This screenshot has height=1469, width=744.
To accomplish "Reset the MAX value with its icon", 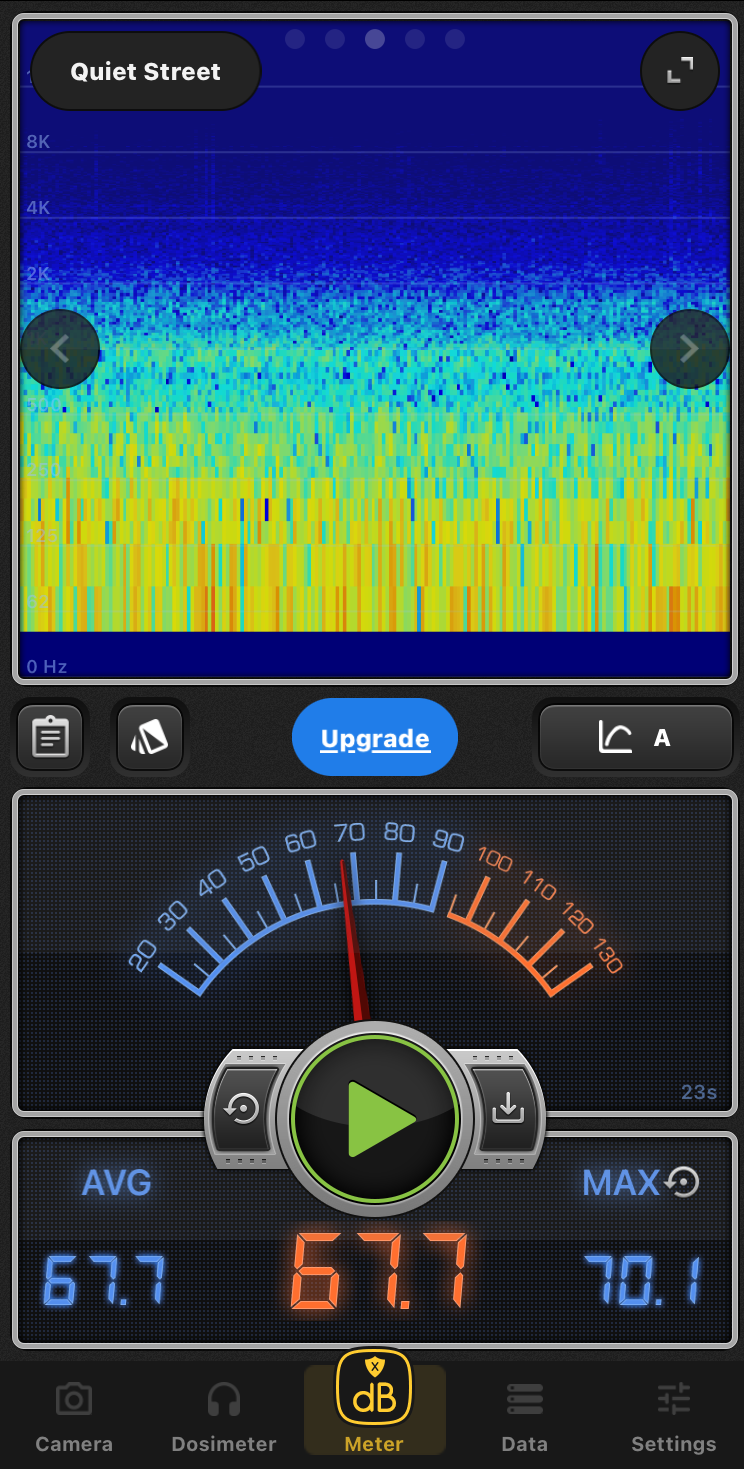I will 682,1182.
